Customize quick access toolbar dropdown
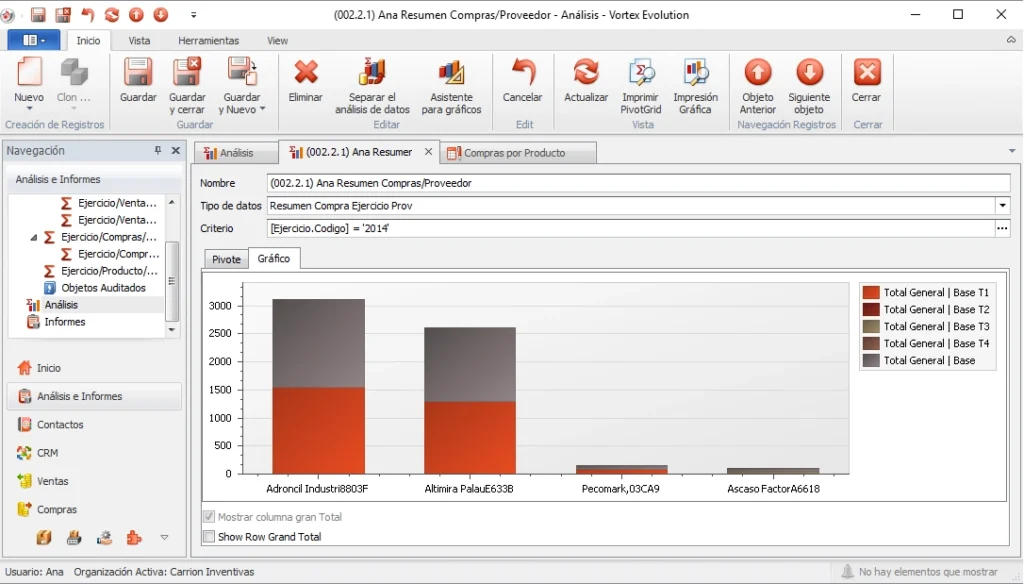1024x584 pixels. coord(193,14)
